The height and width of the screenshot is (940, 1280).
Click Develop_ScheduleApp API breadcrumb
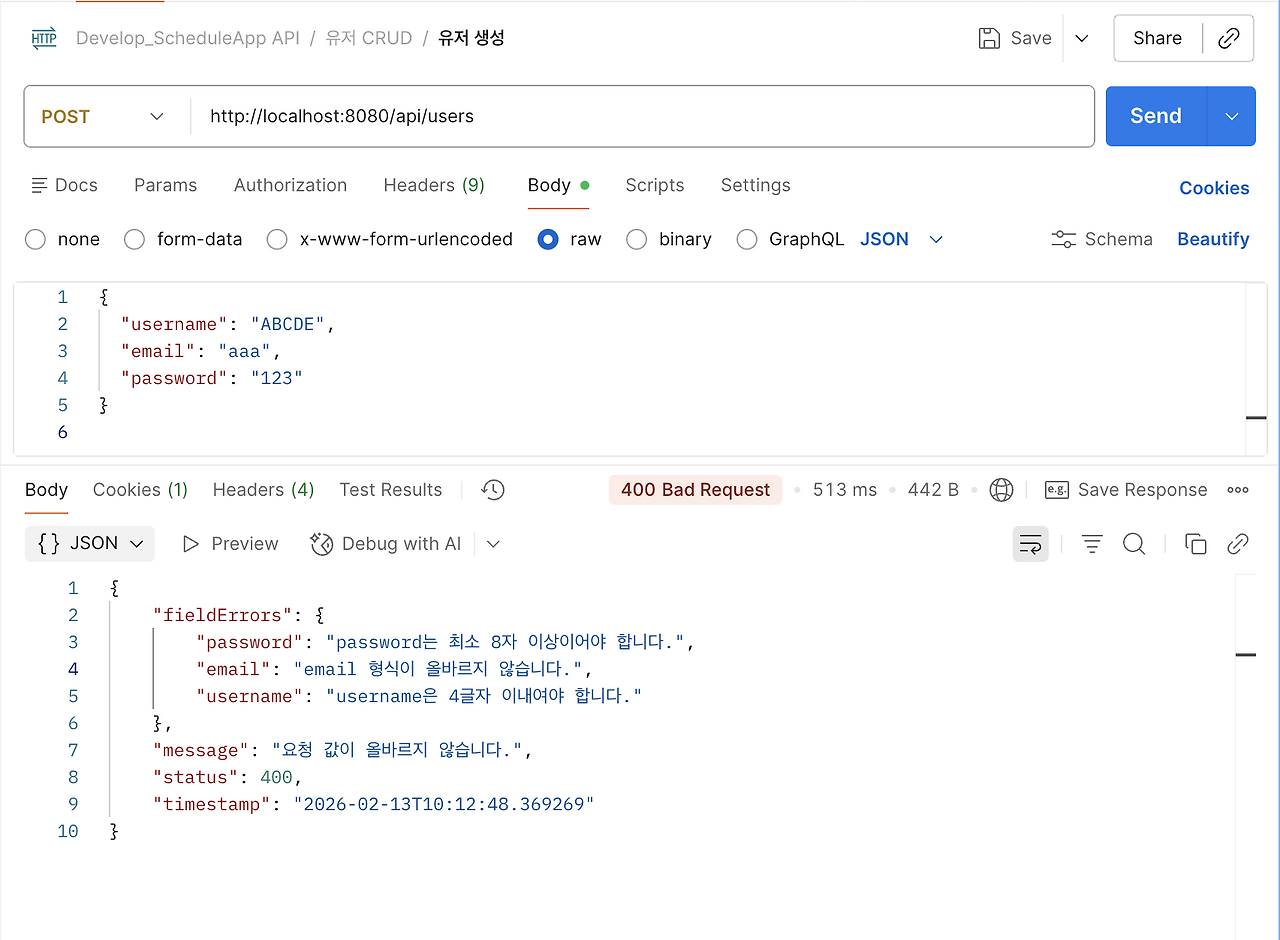pos(187,39)
